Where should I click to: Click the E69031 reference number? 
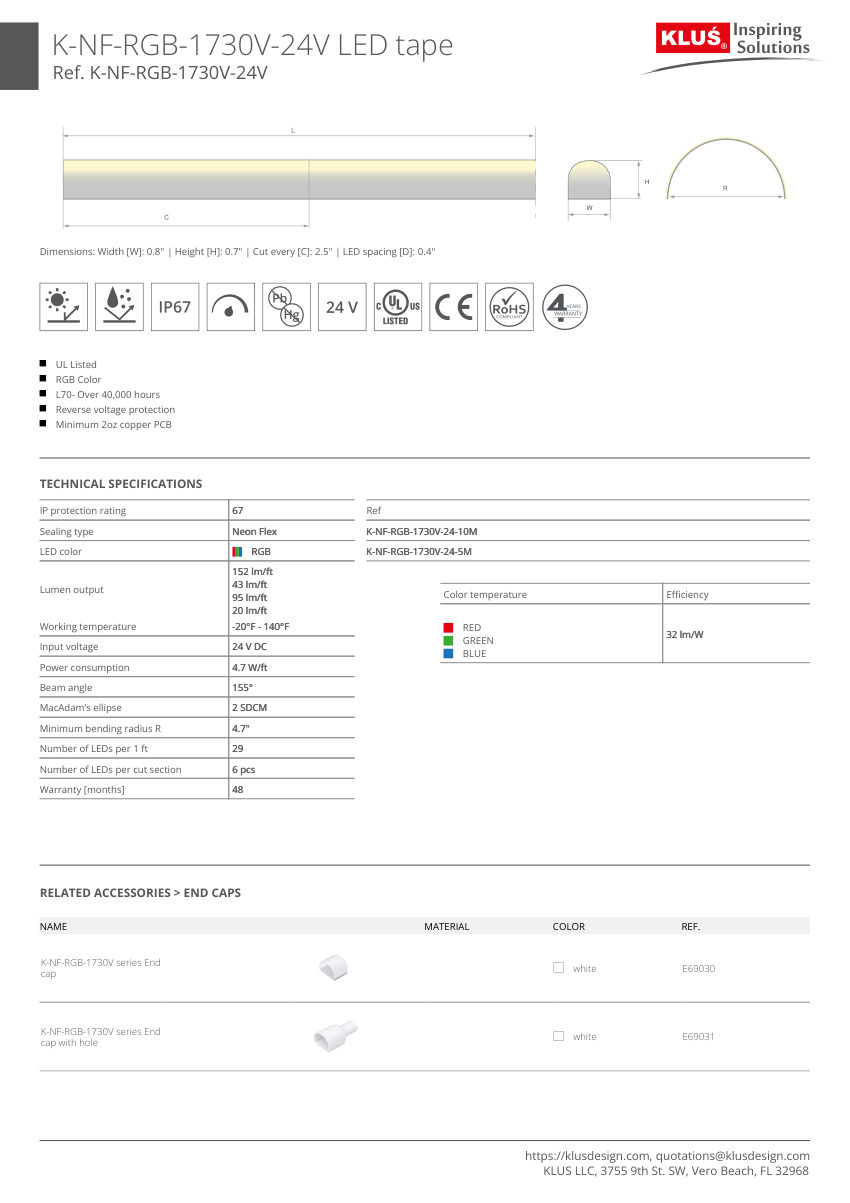[x=698, y=1037]
